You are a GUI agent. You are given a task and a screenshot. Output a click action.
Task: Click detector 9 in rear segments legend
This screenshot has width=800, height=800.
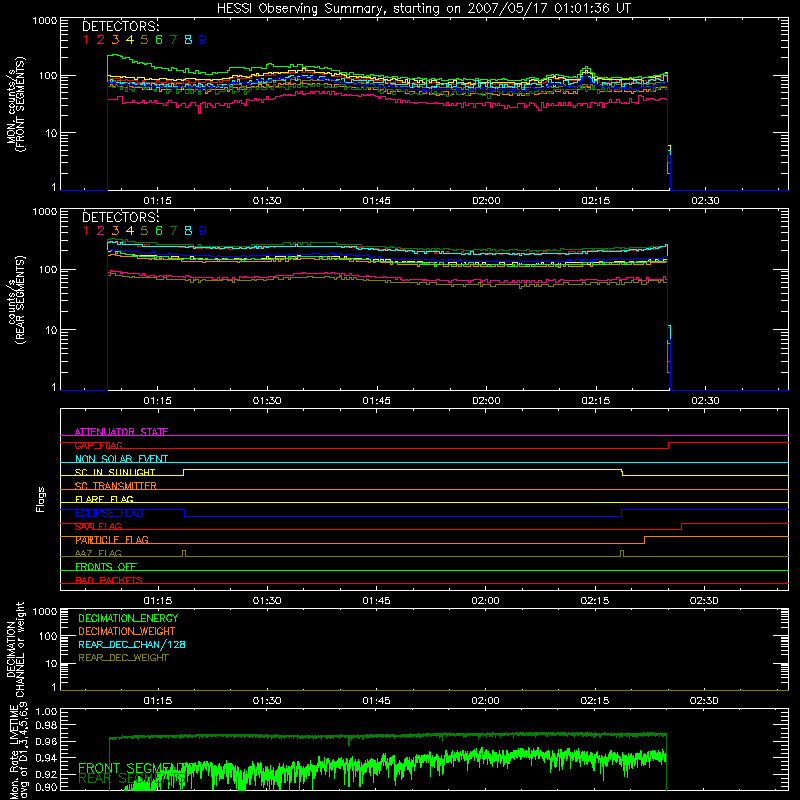click(x=203, y=231)
